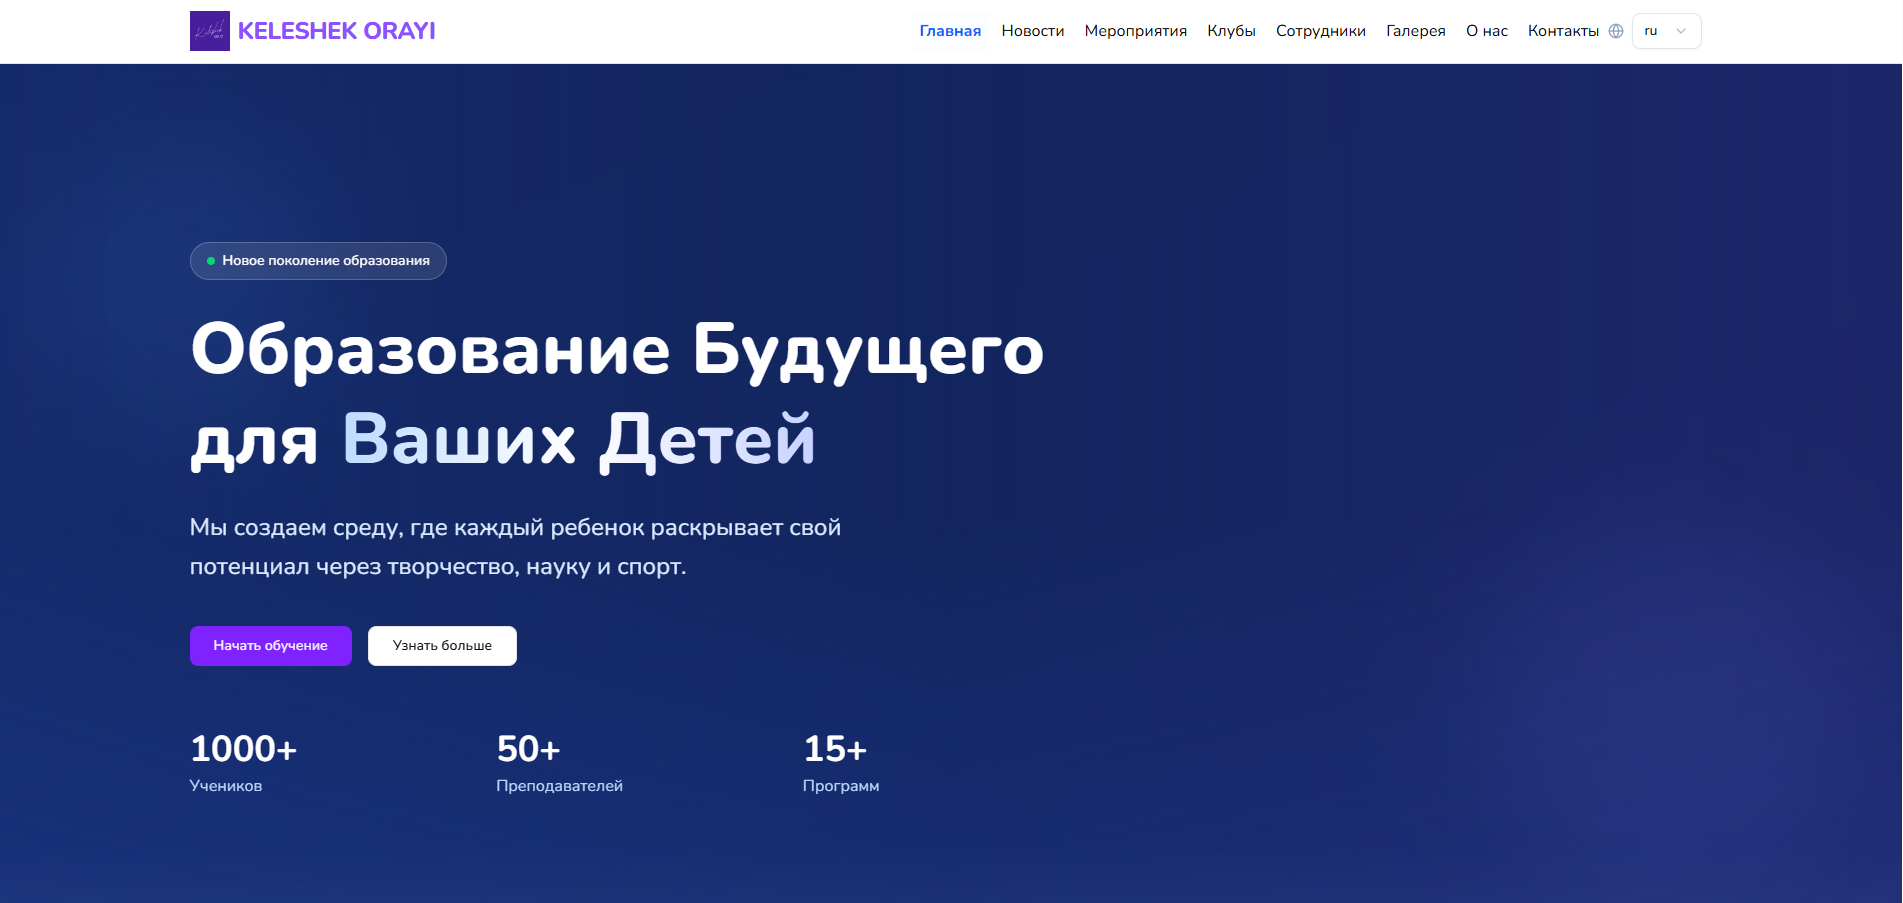Open the Новости page from navigation

pyautogui.click(x=1032, y=31)
